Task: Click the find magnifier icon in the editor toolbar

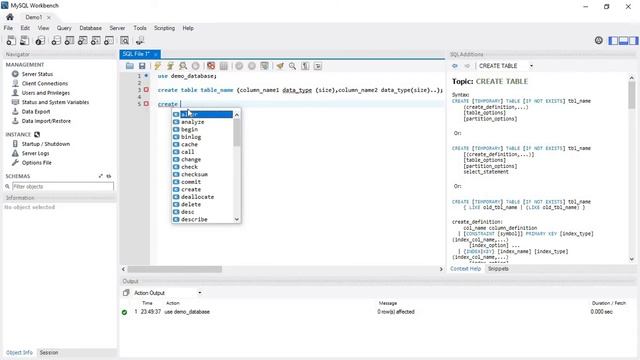Action: click(293, 66)
